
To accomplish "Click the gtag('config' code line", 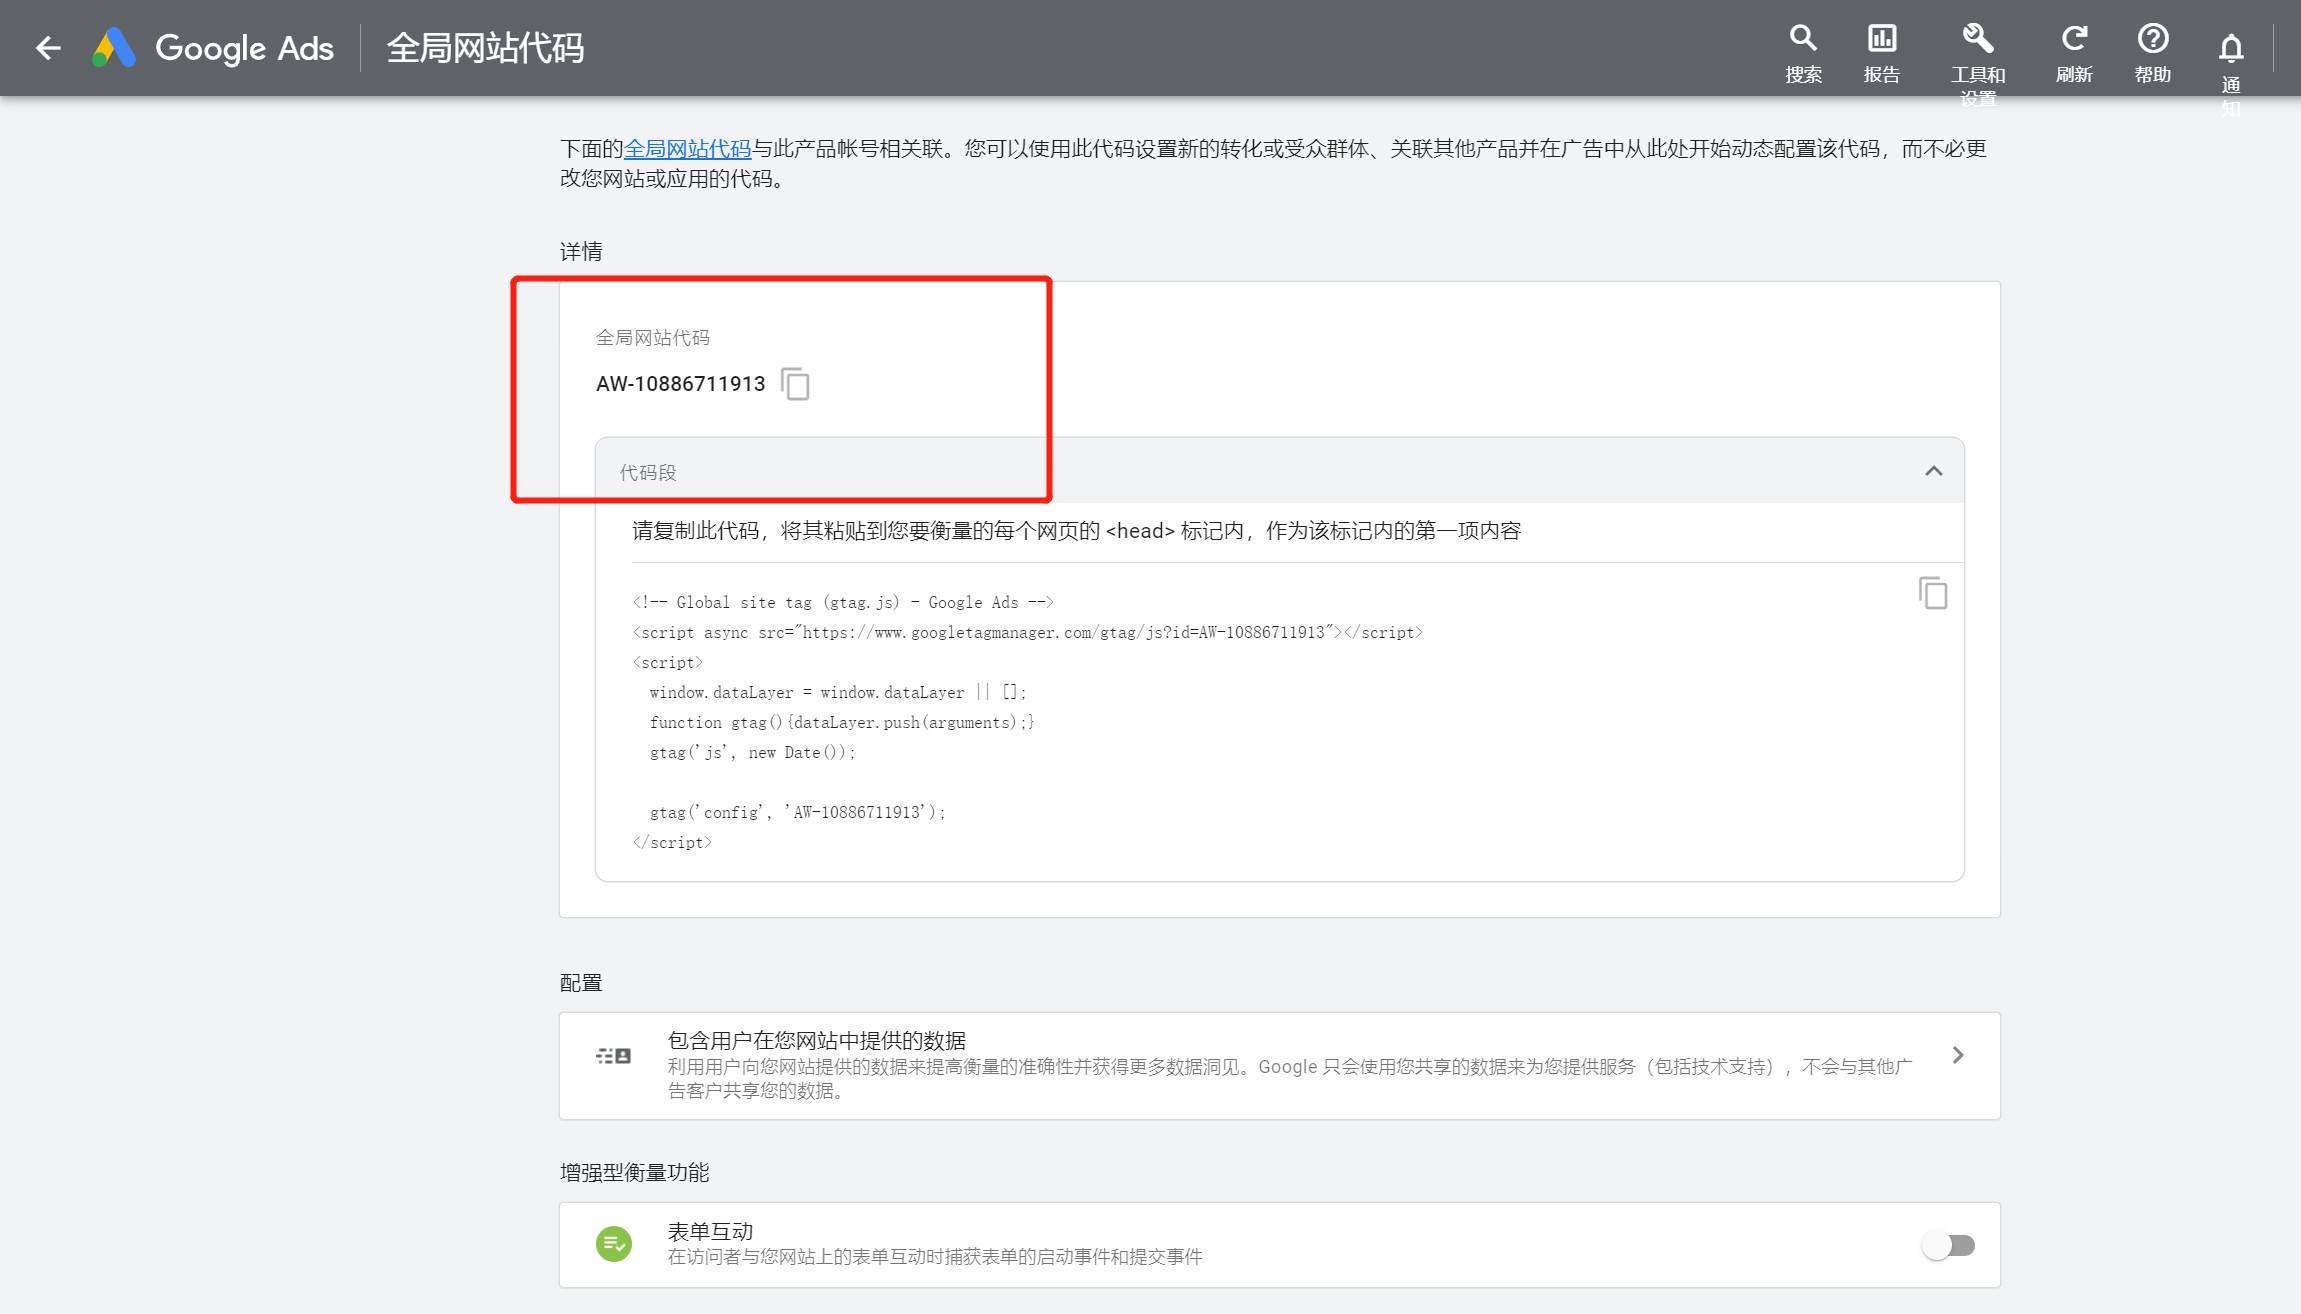I will tap(797, 812).
